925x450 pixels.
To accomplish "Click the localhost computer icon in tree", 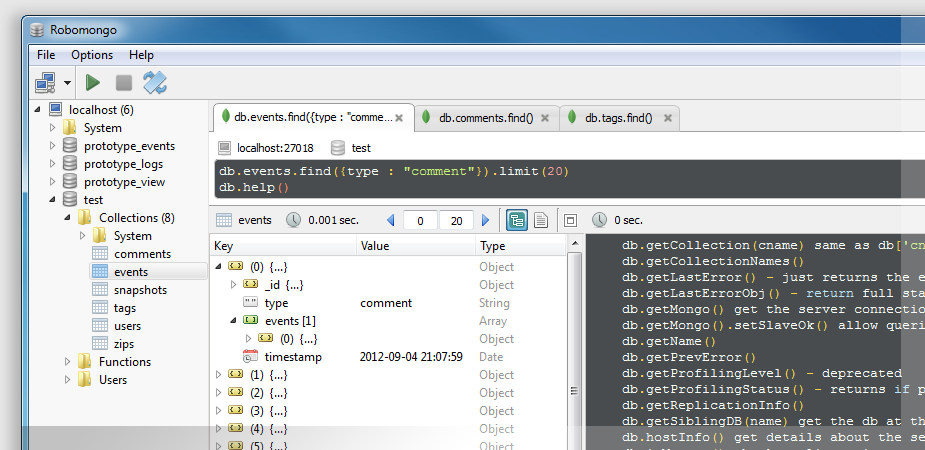I will pyautogui.click(x=55, y=110).
